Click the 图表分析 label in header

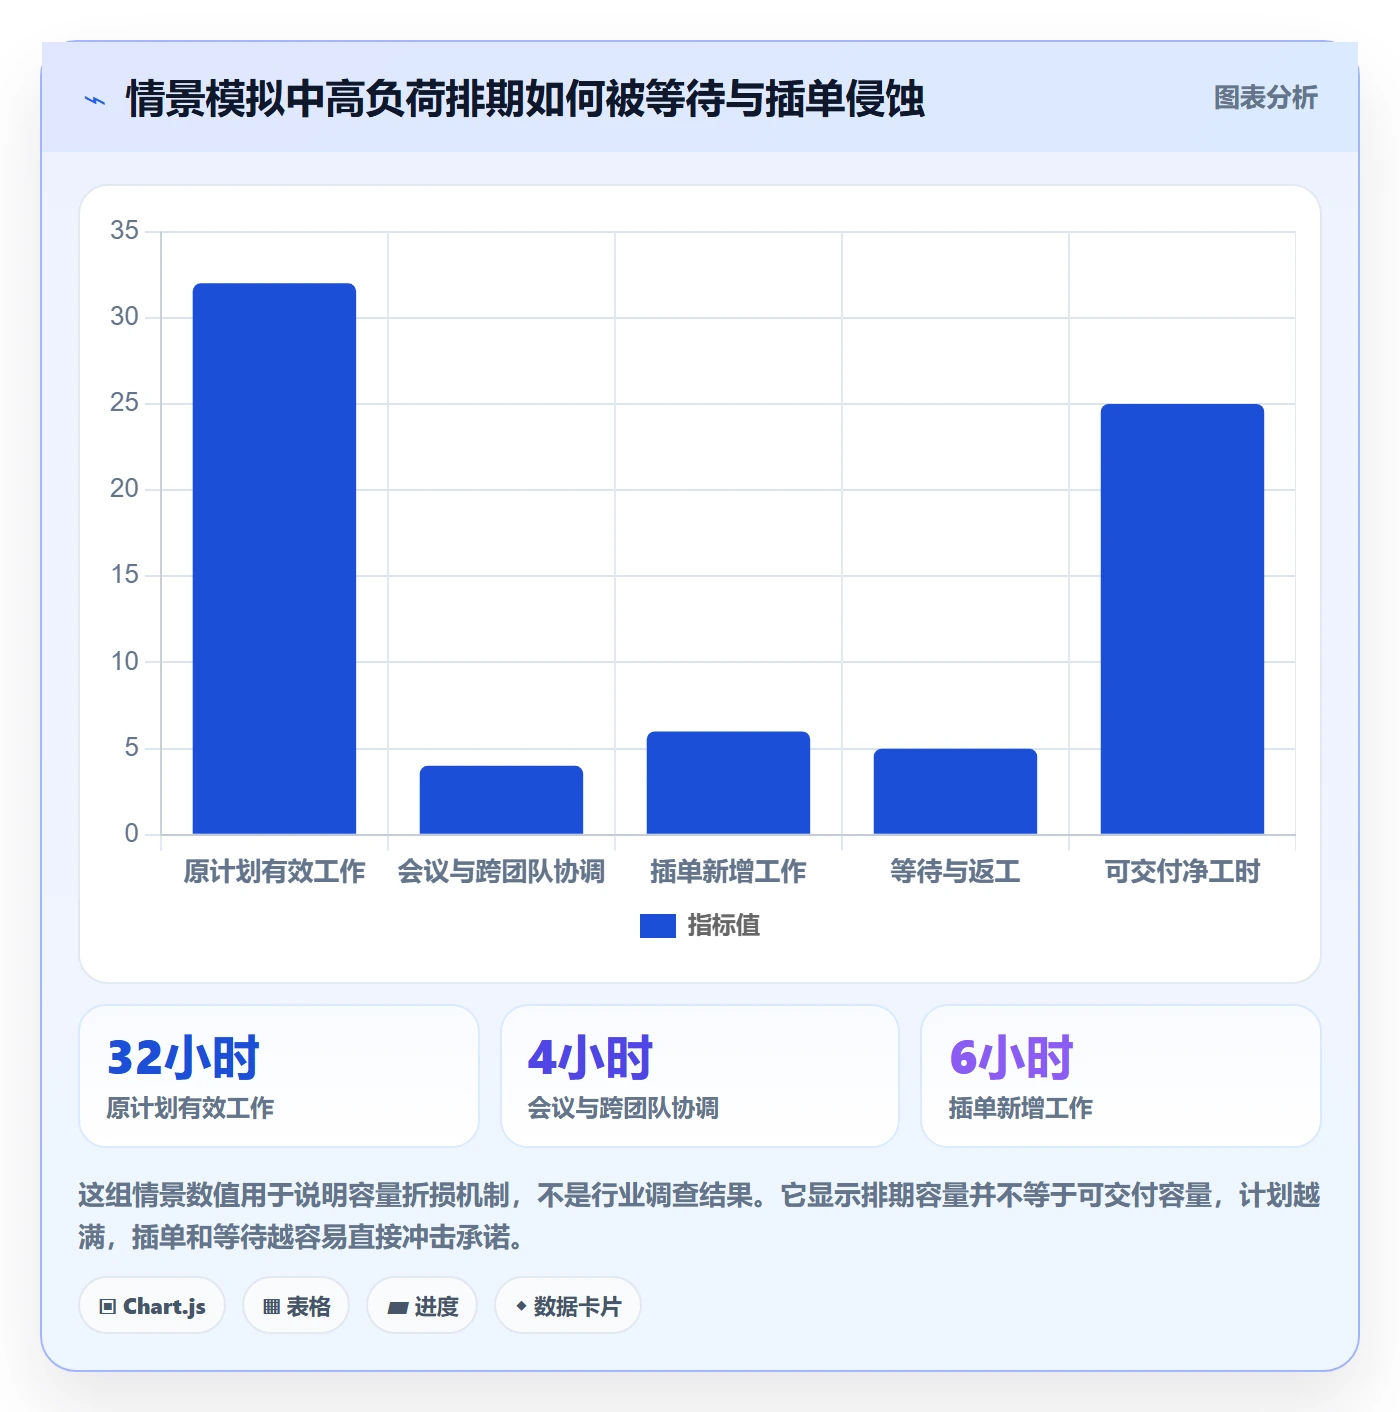[1265, 98]
